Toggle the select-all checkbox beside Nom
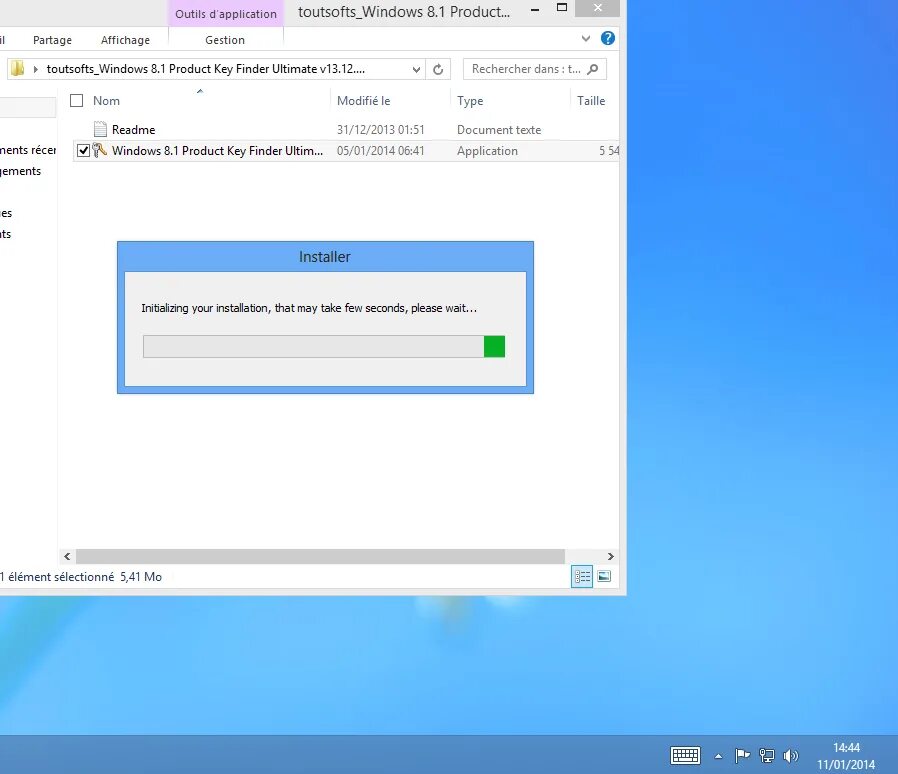Screen dimensions: 898x774 [x=76, y=101]
